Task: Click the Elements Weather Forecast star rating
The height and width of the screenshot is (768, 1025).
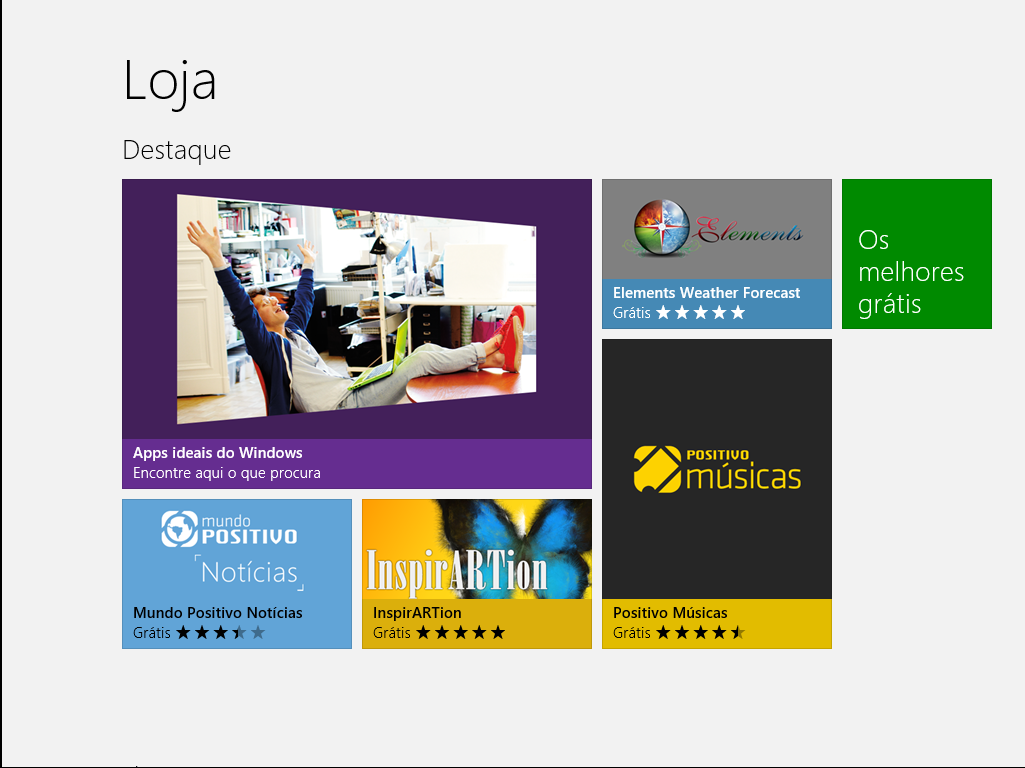Action: 701,312
